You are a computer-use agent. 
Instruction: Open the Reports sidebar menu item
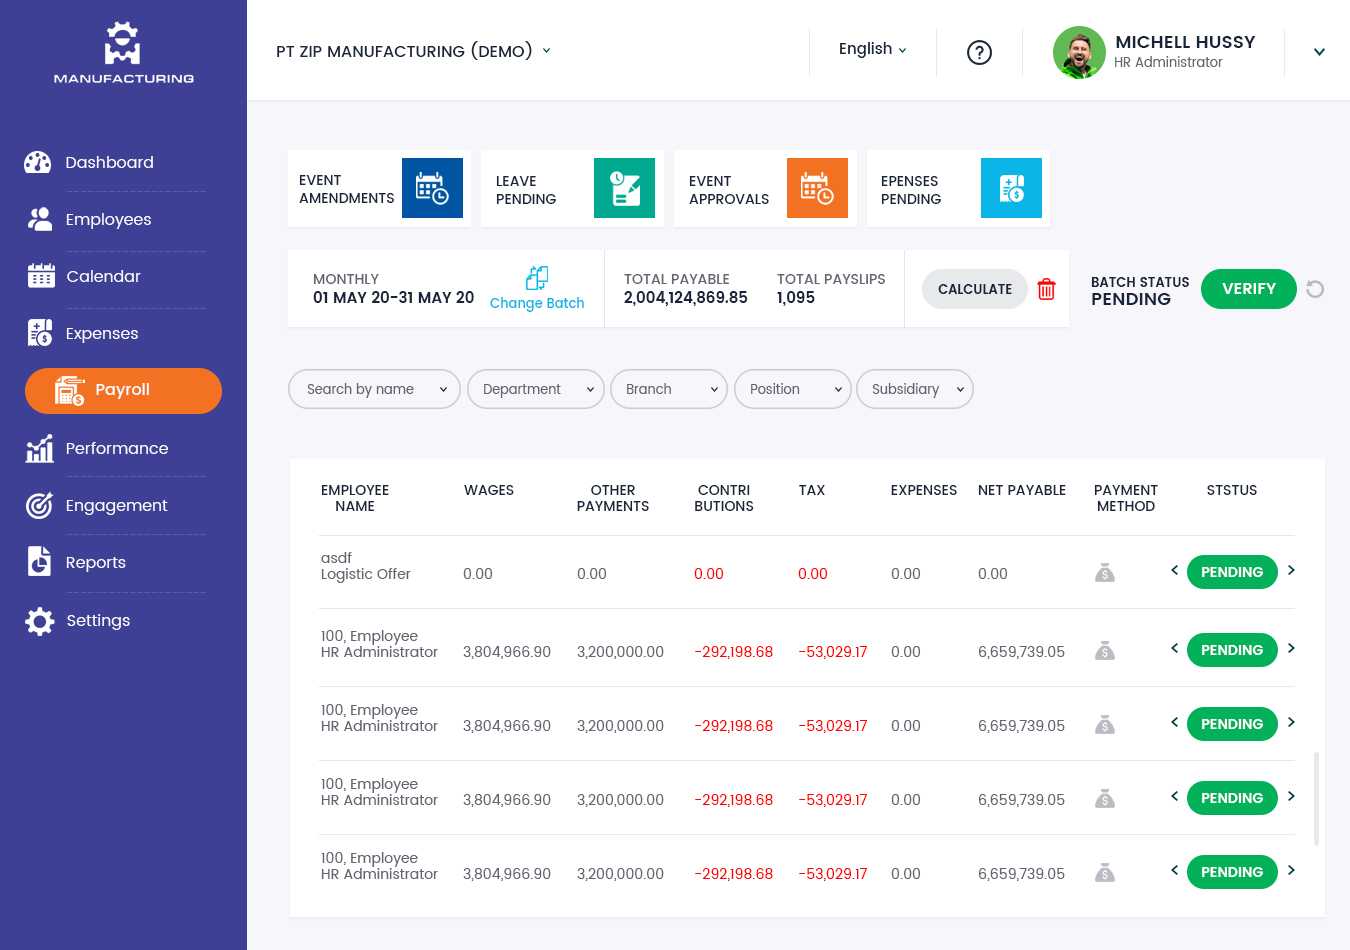pyautogui.click(x=95, y=562)
